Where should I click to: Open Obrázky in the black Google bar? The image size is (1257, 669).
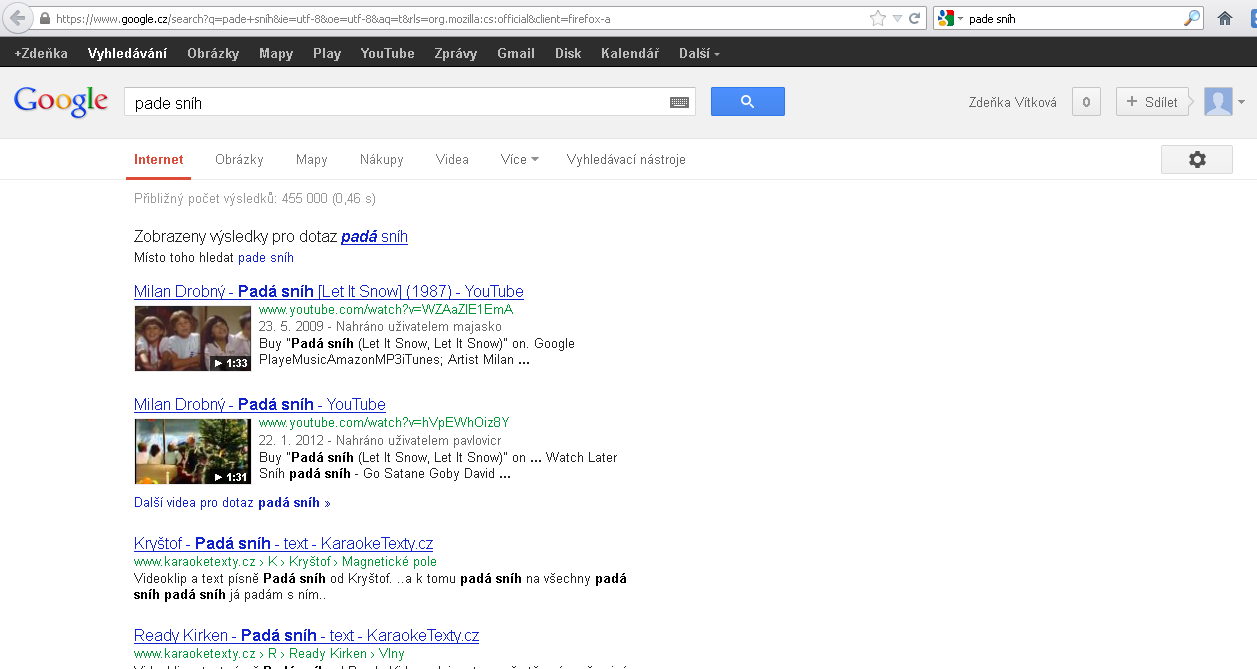coord(213,53)
